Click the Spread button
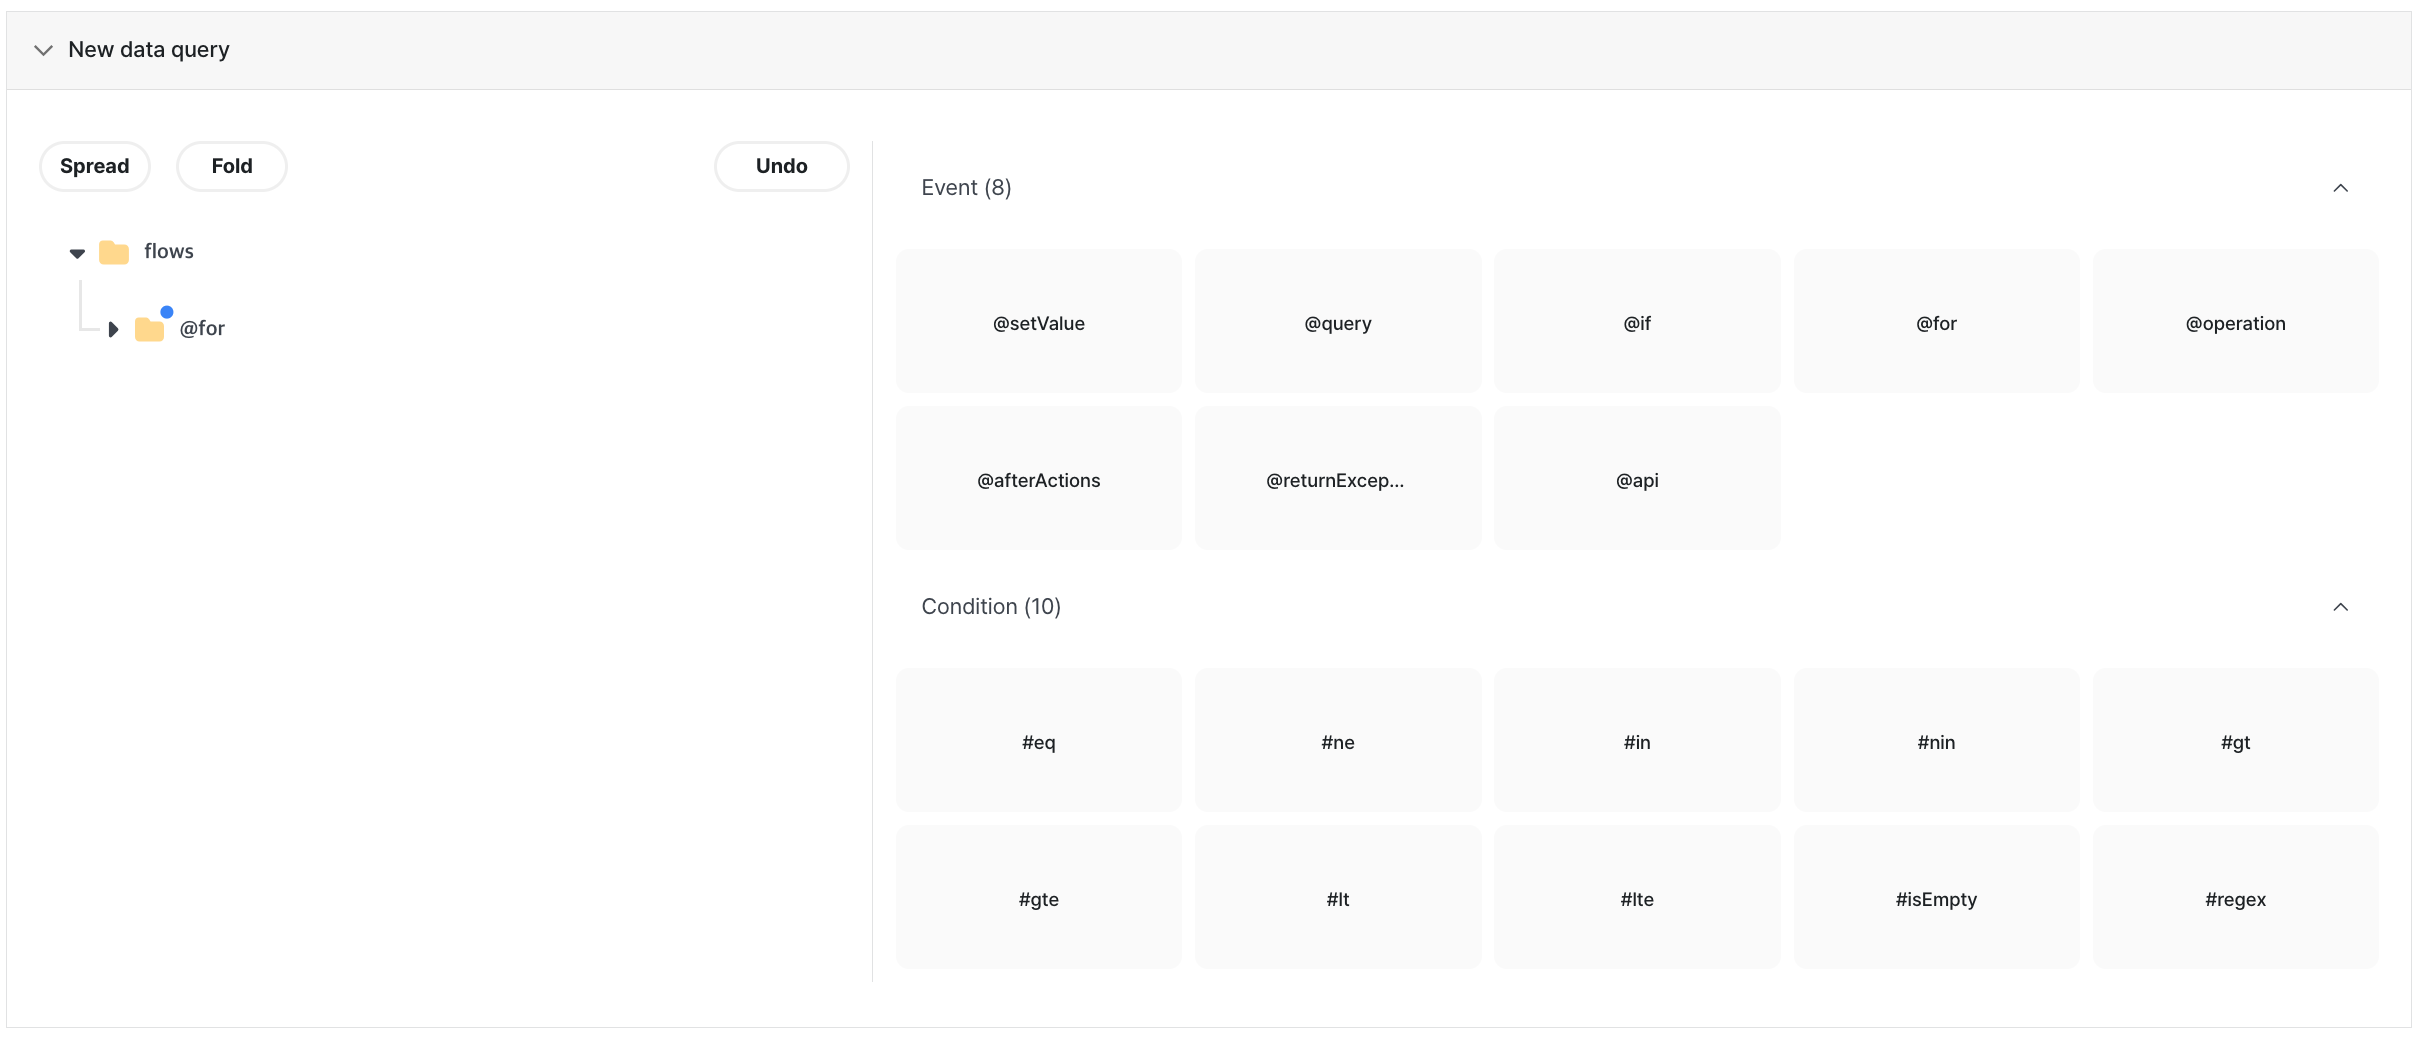2420x1038 pixels. tap(95, 166)
